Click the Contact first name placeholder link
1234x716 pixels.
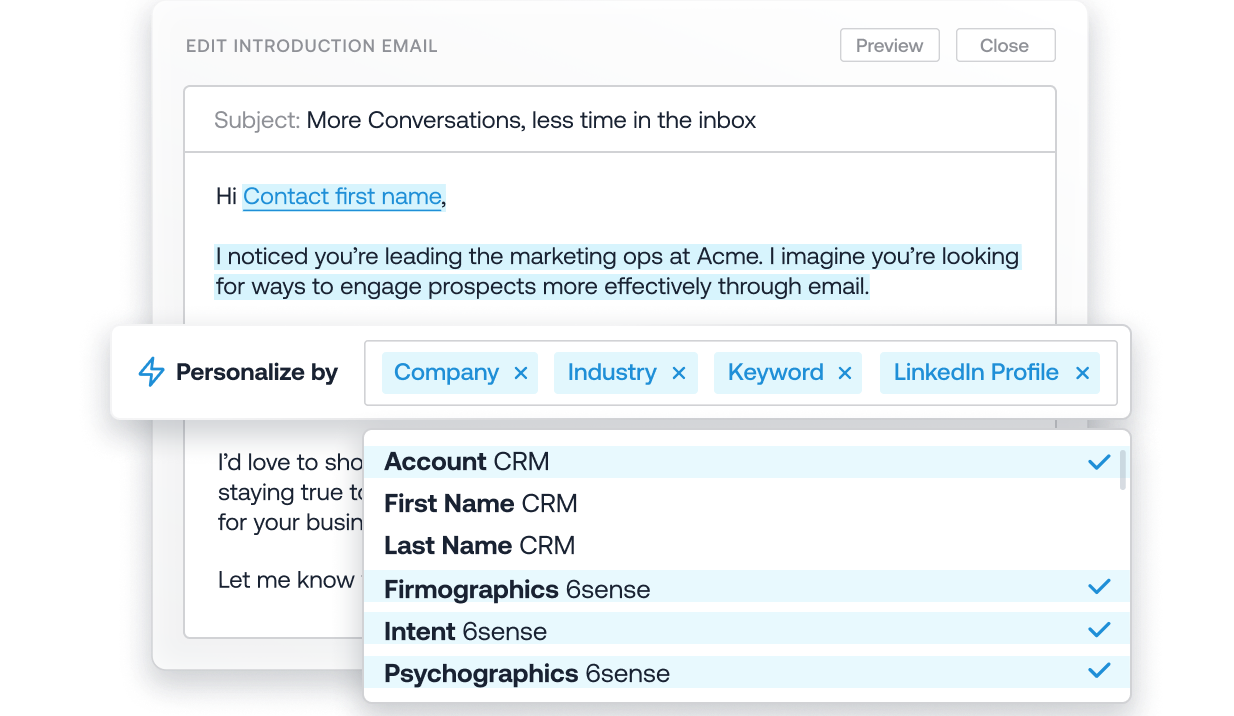(x=342, y=197)
